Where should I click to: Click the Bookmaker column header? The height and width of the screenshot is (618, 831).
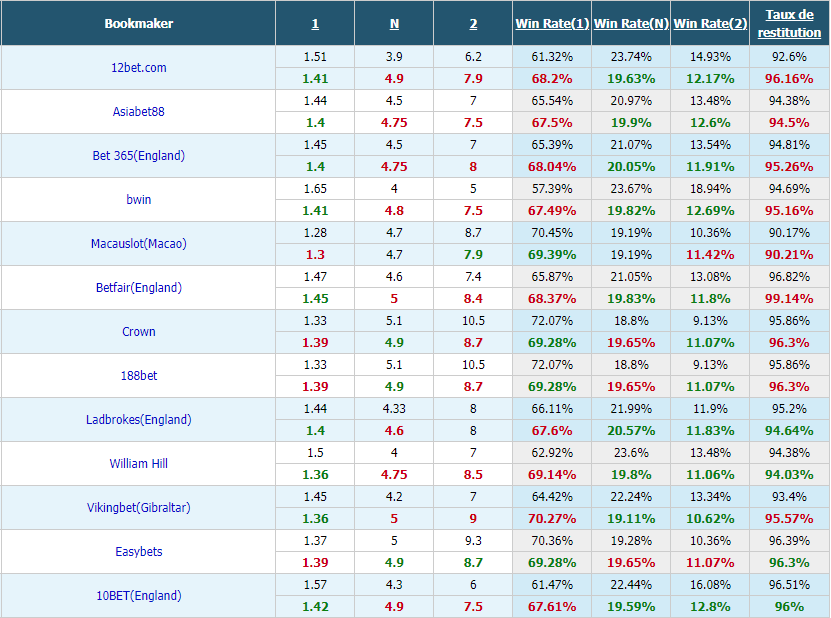[138, 24]
